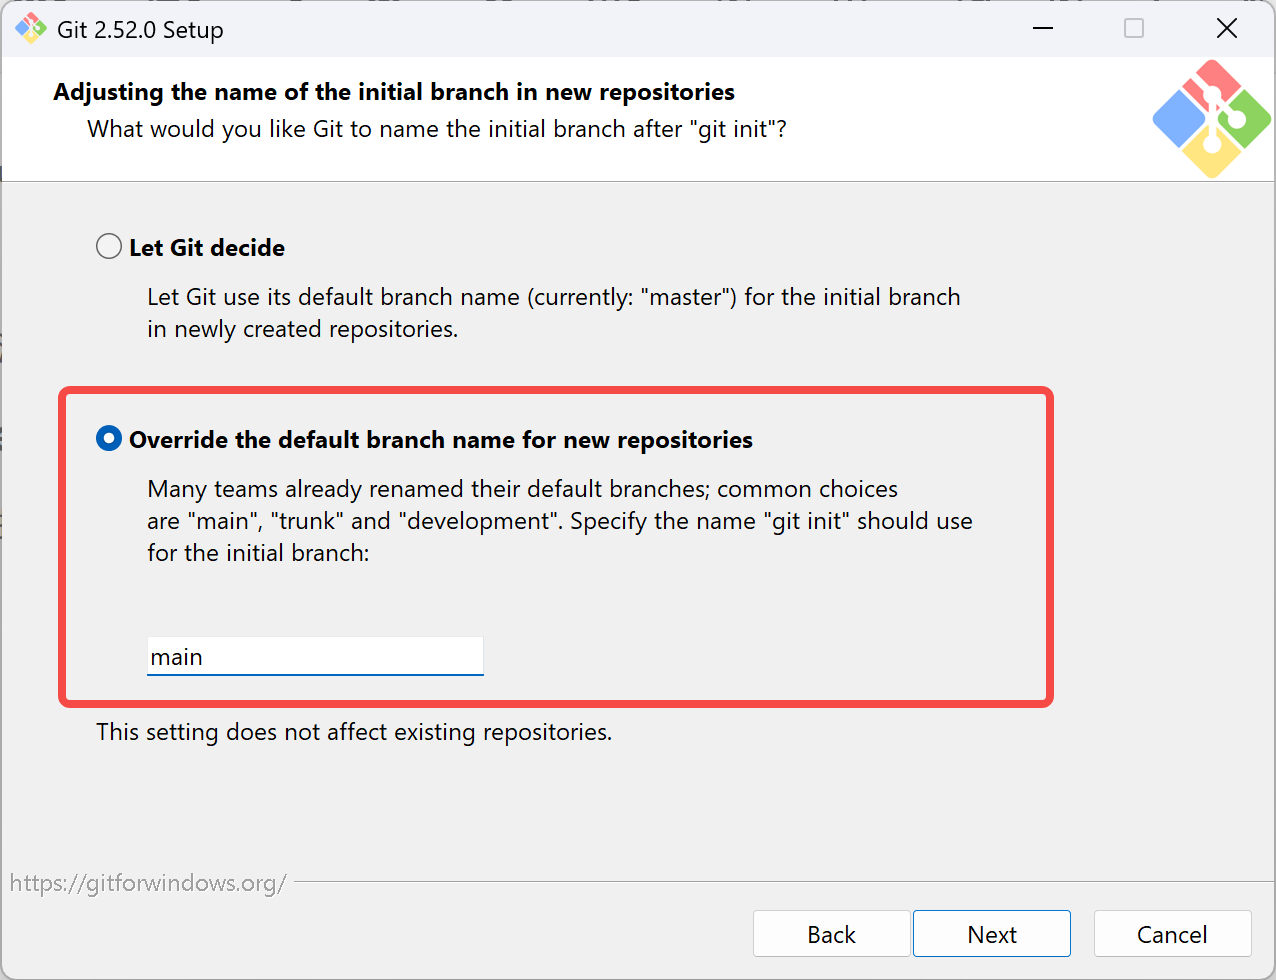Click the Next button
This screenshot has height=980, width=1276.
tap(992, 934)
